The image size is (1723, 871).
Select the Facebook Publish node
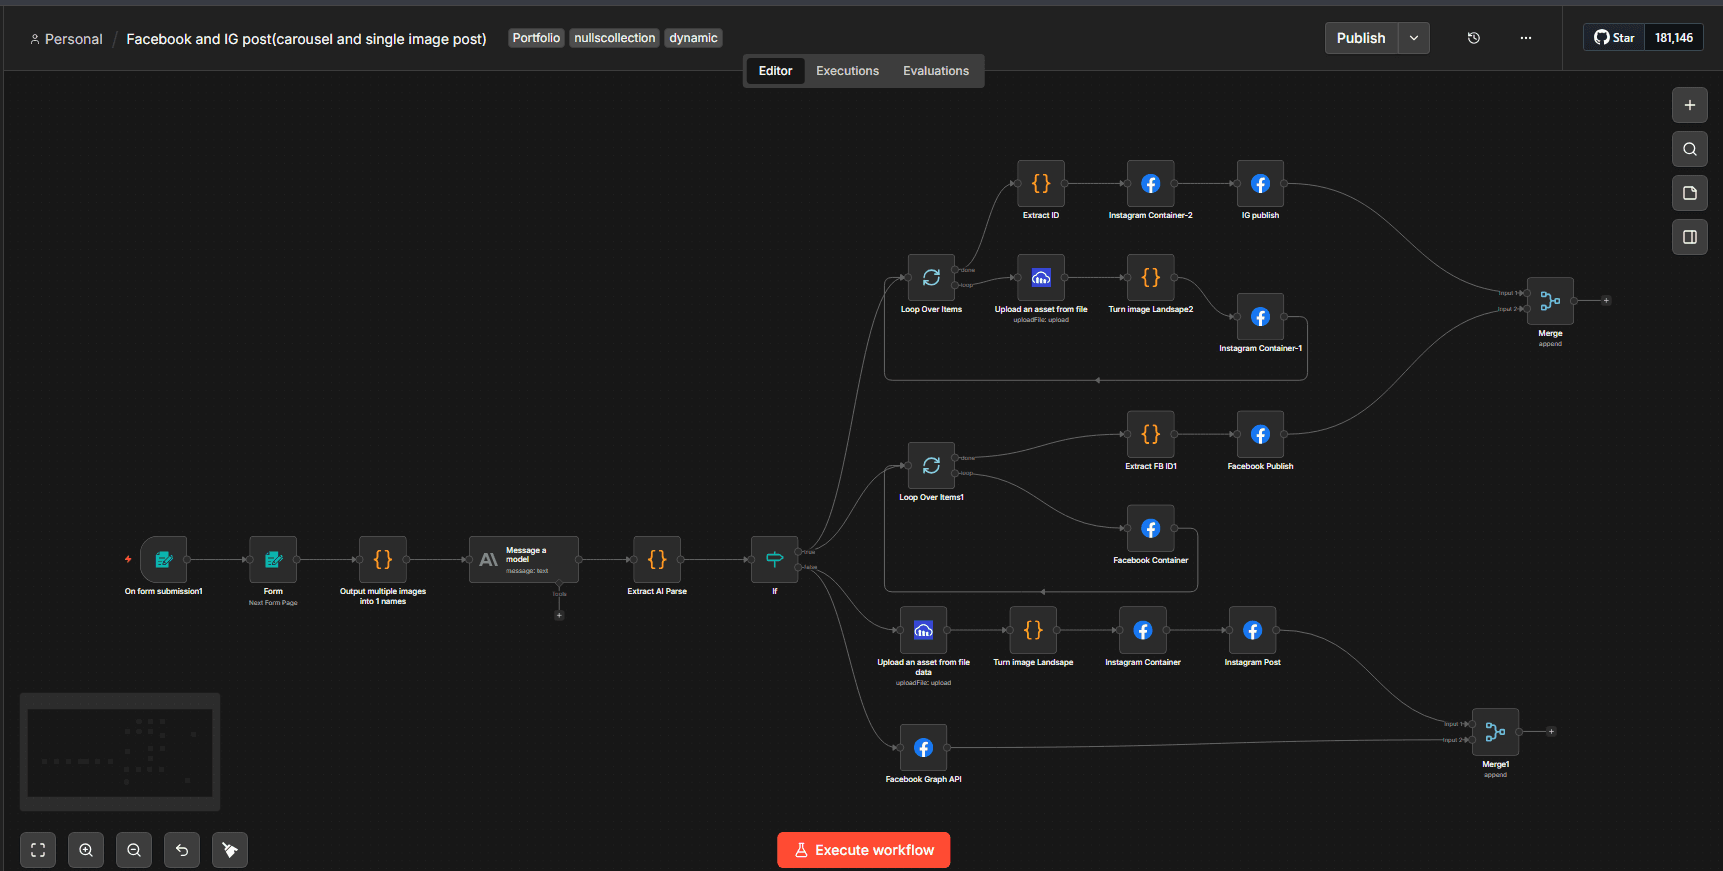(x=1260, y=435)
